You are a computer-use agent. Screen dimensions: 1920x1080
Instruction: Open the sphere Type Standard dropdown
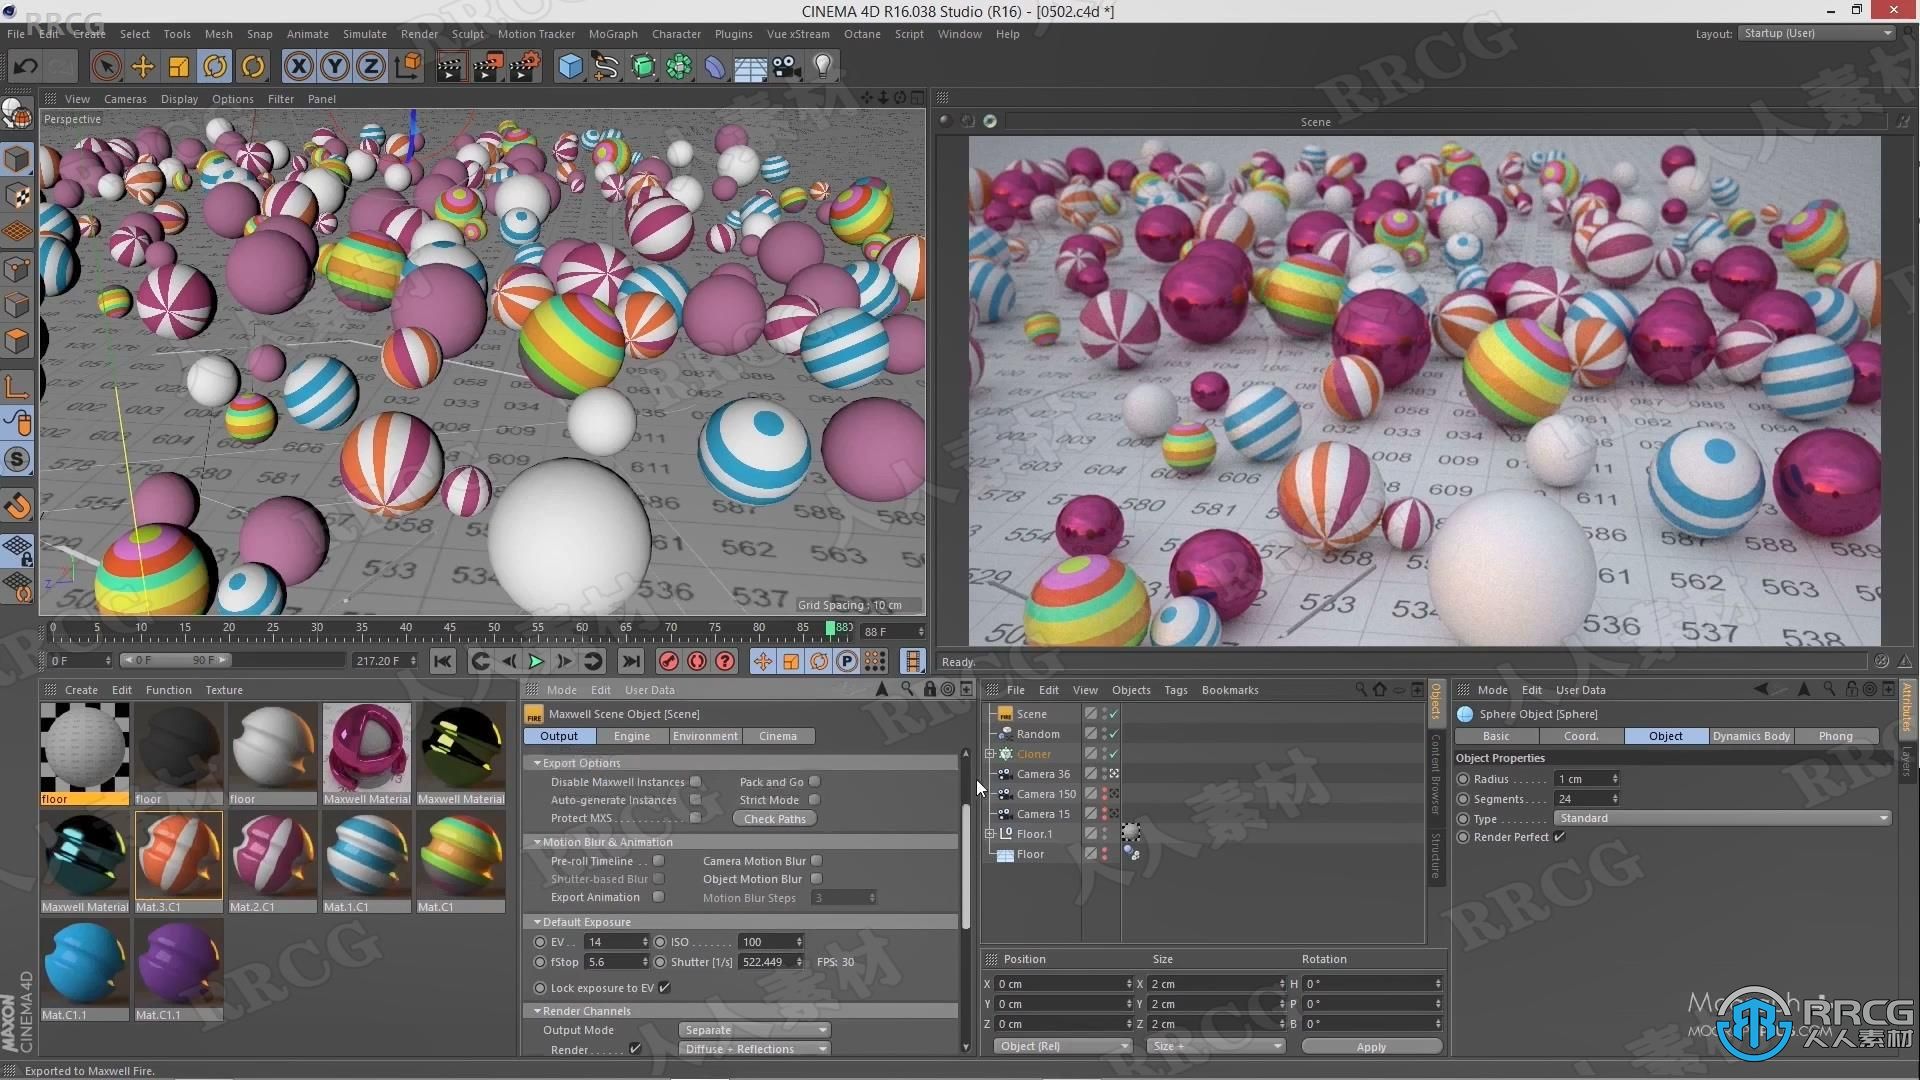pyautogui.click(x=1723, y=818)
